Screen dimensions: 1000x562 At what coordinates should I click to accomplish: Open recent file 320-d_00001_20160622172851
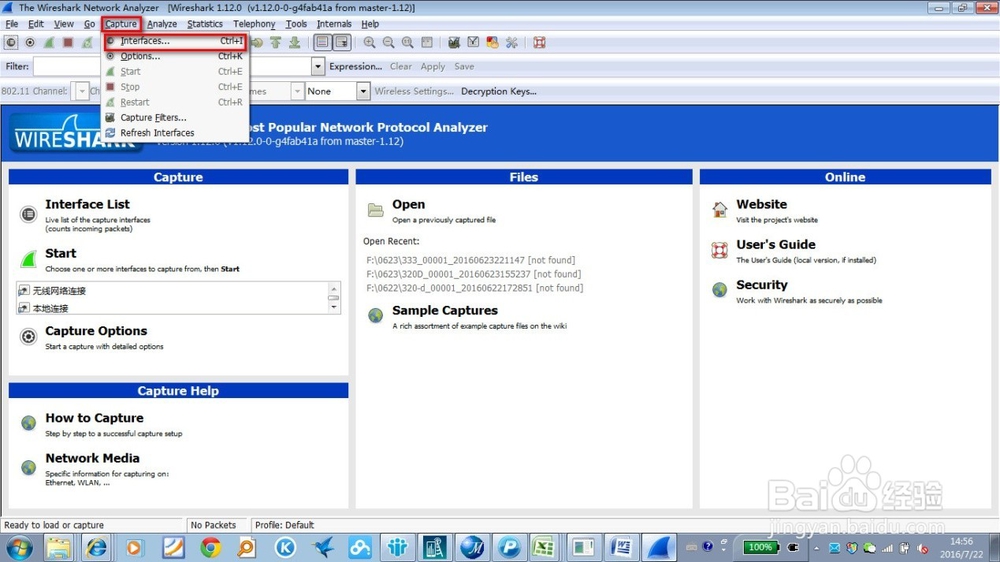[474, 288]
